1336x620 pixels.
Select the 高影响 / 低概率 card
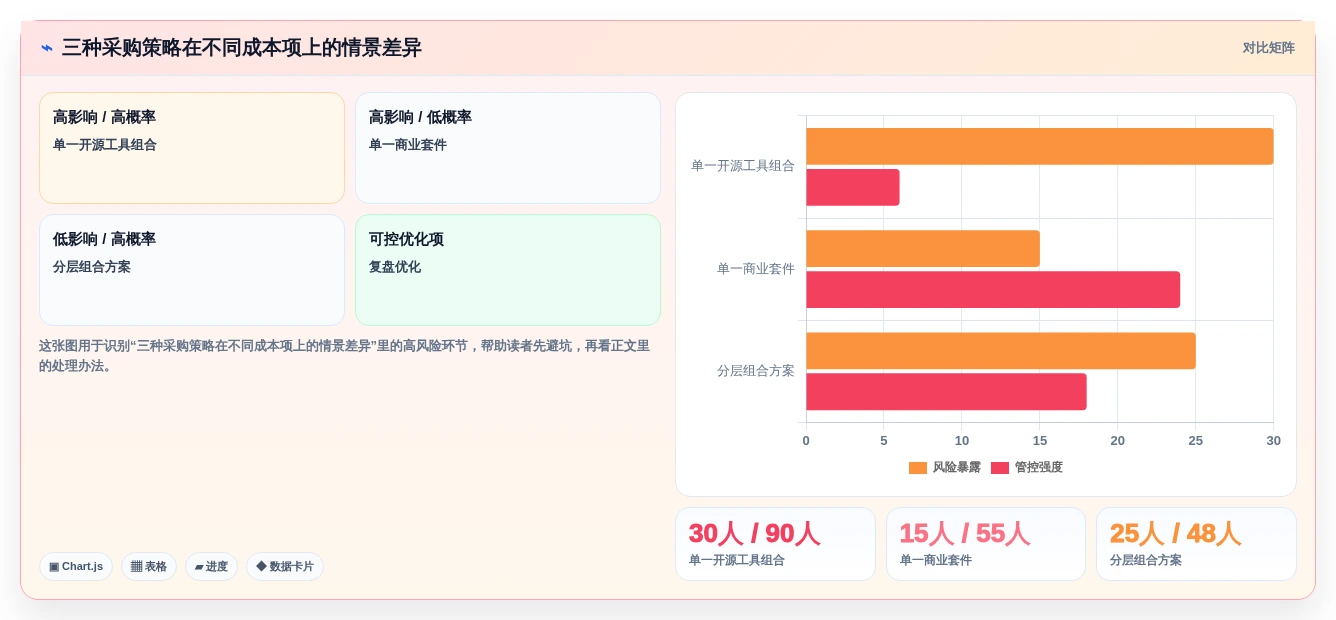click(x=508, y=148)
